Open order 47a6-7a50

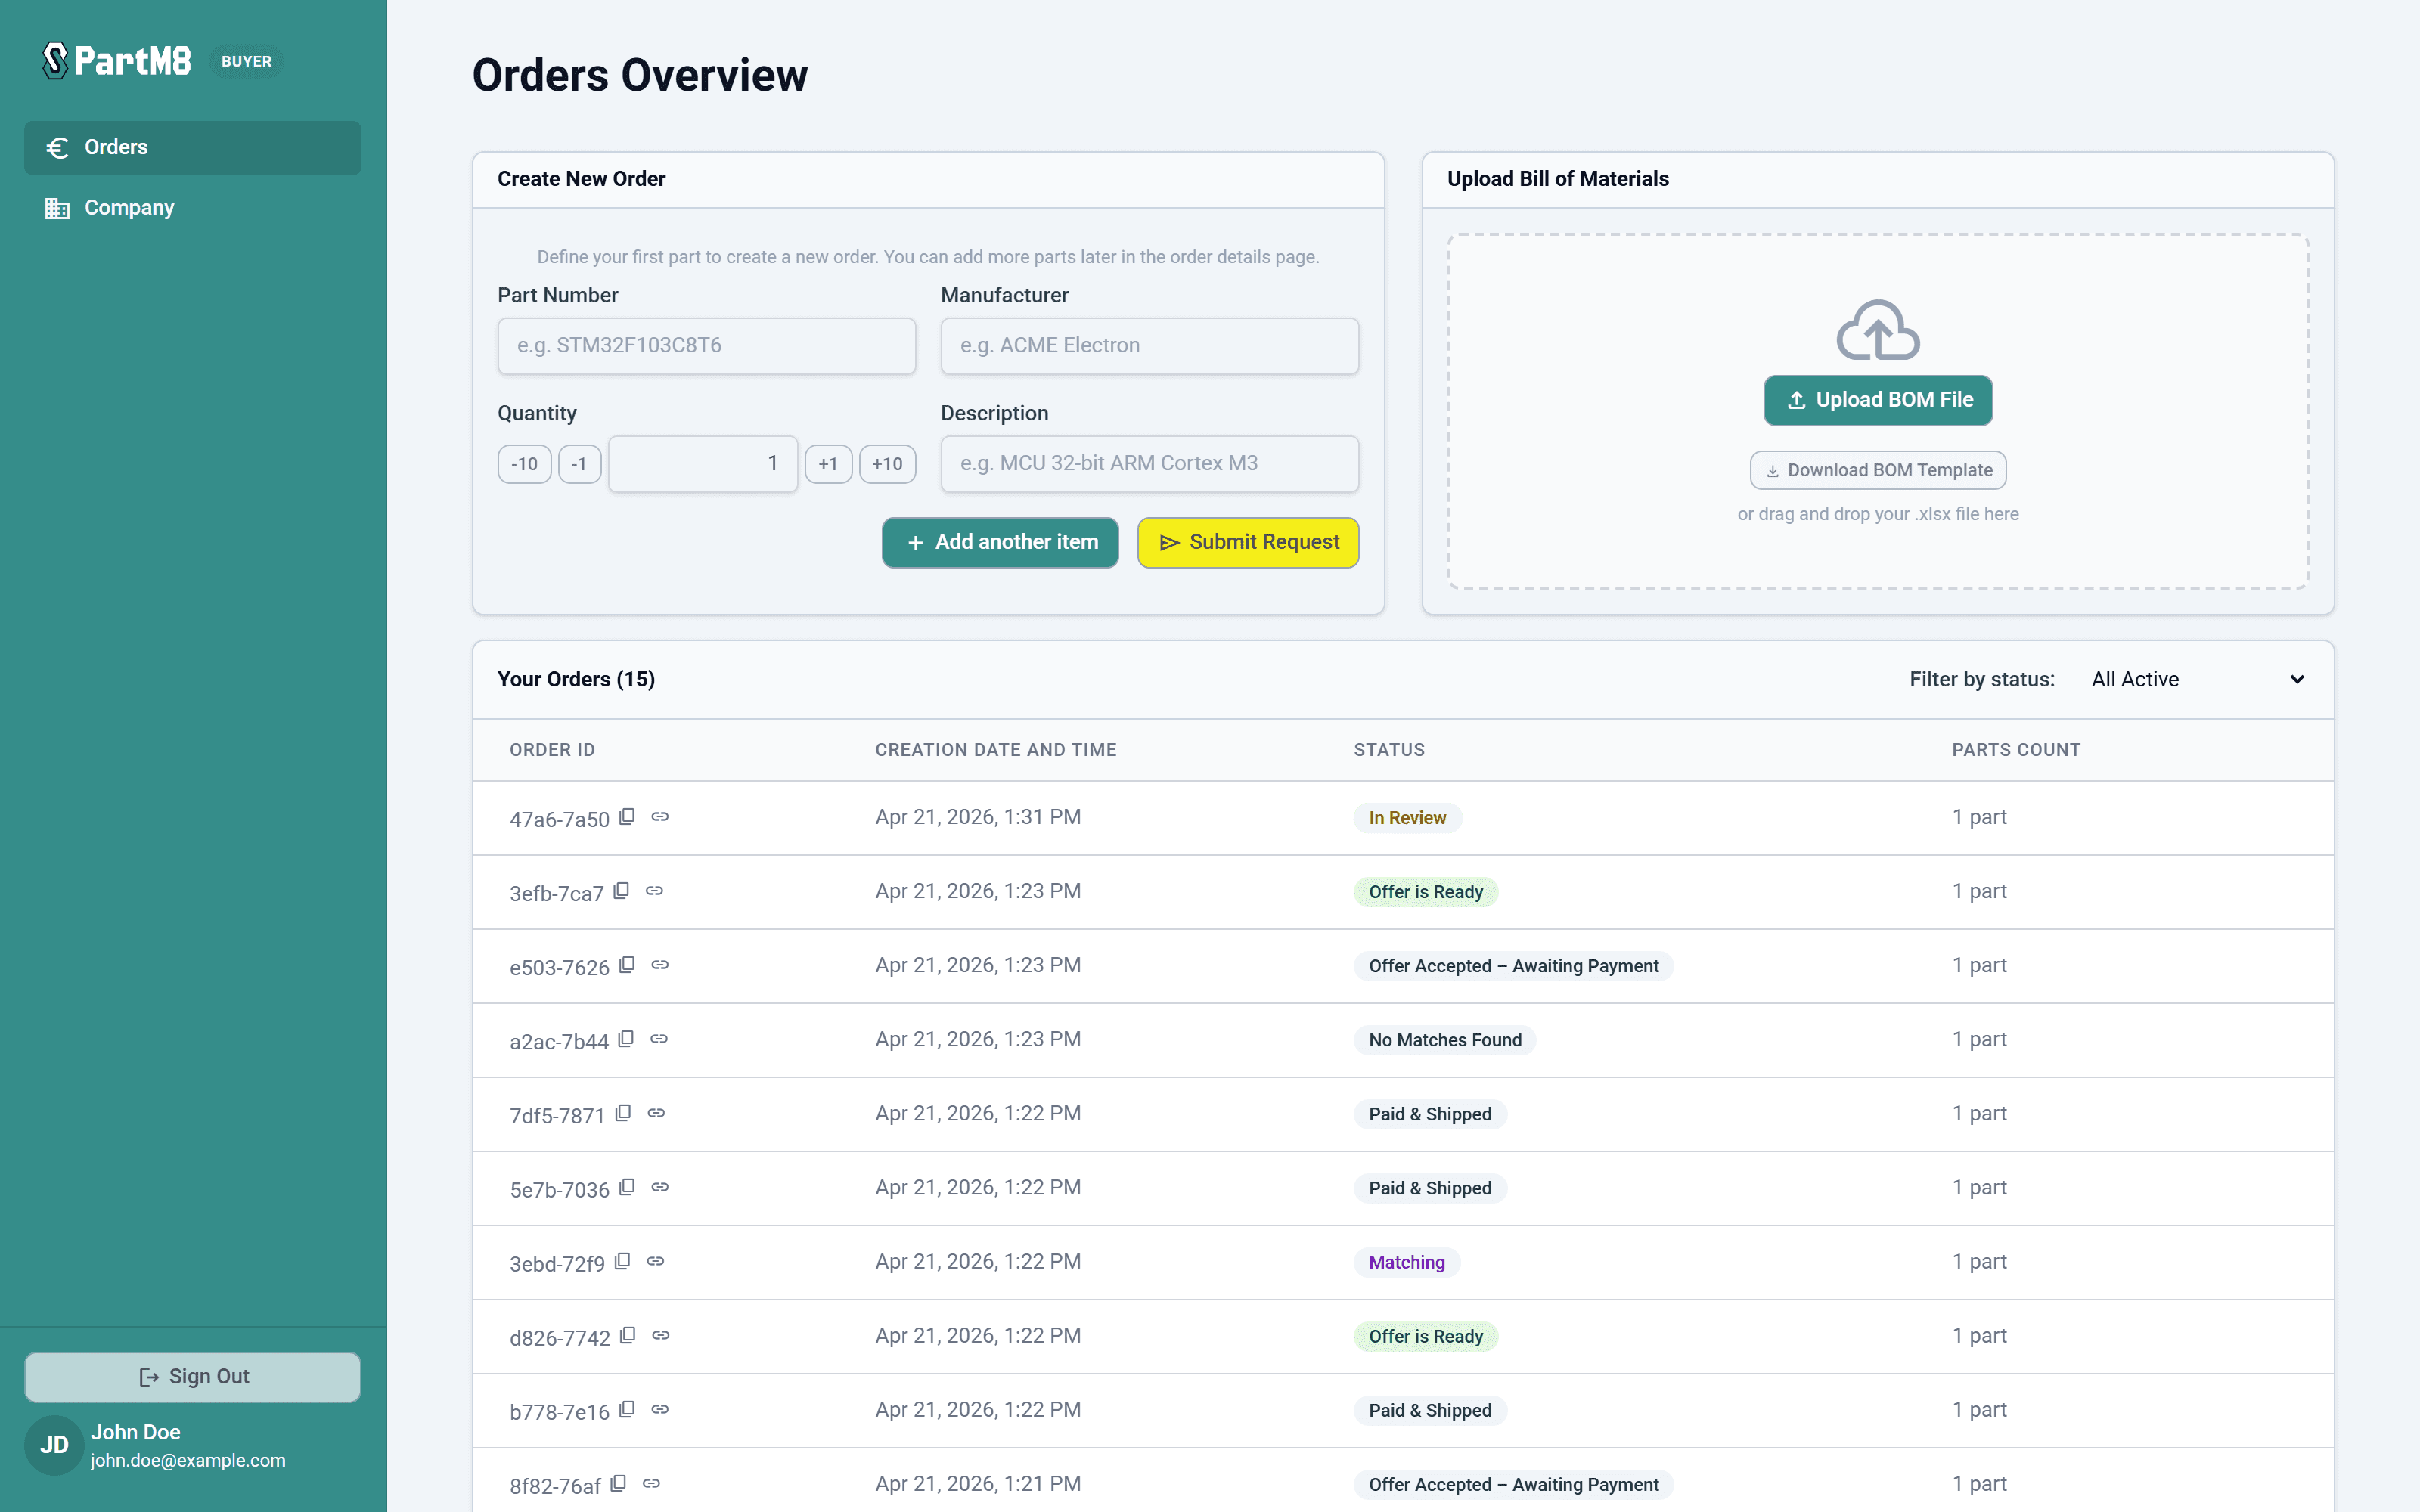point(559,819)
